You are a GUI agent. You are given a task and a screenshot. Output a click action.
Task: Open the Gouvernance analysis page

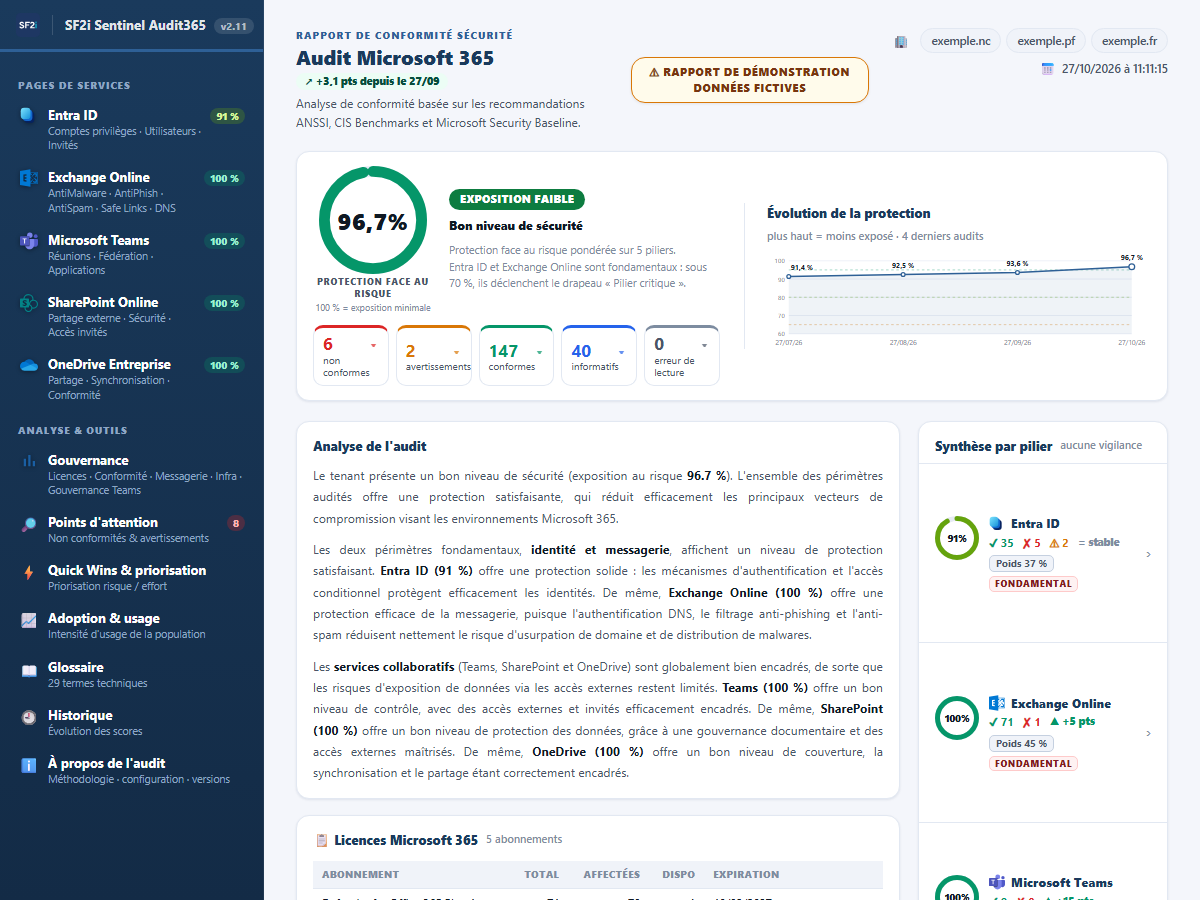click(x=131, y=474)
